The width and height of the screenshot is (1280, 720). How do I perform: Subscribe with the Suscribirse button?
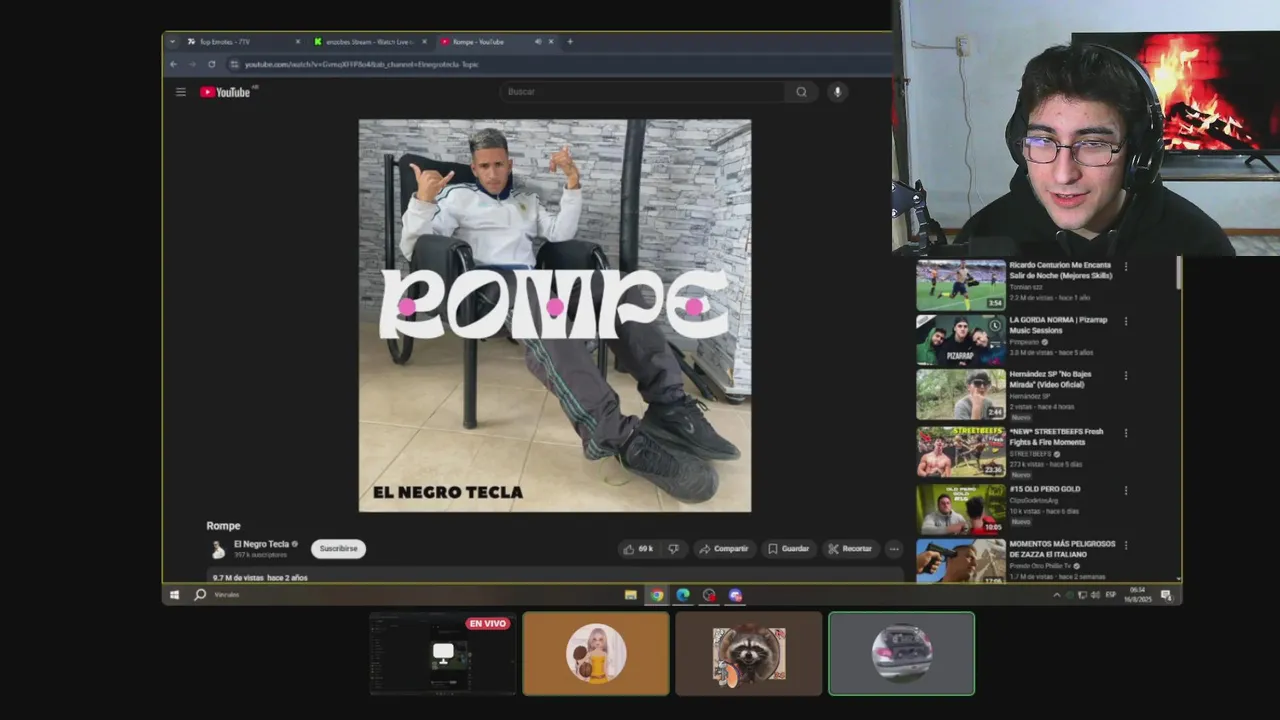coord(338,549)
